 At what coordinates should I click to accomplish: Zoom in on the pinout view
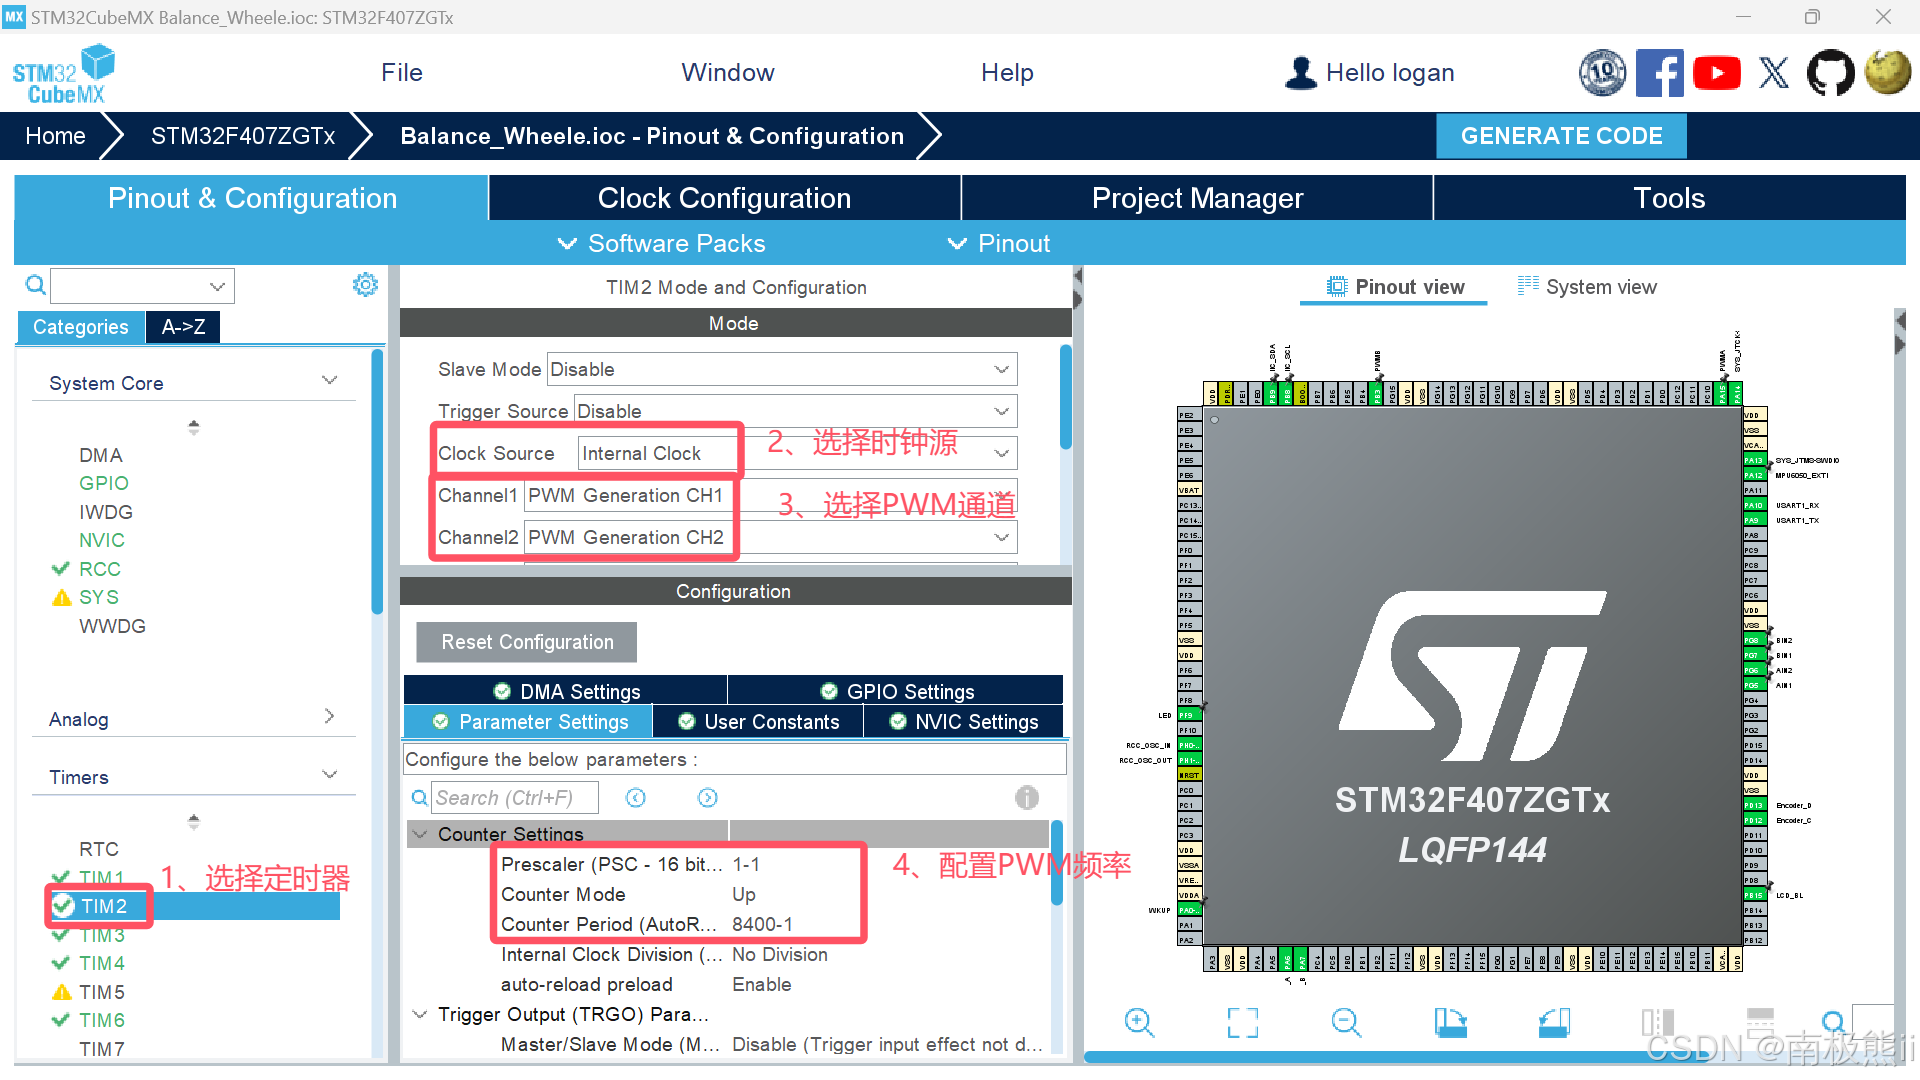click(x=1139, y=1022)
